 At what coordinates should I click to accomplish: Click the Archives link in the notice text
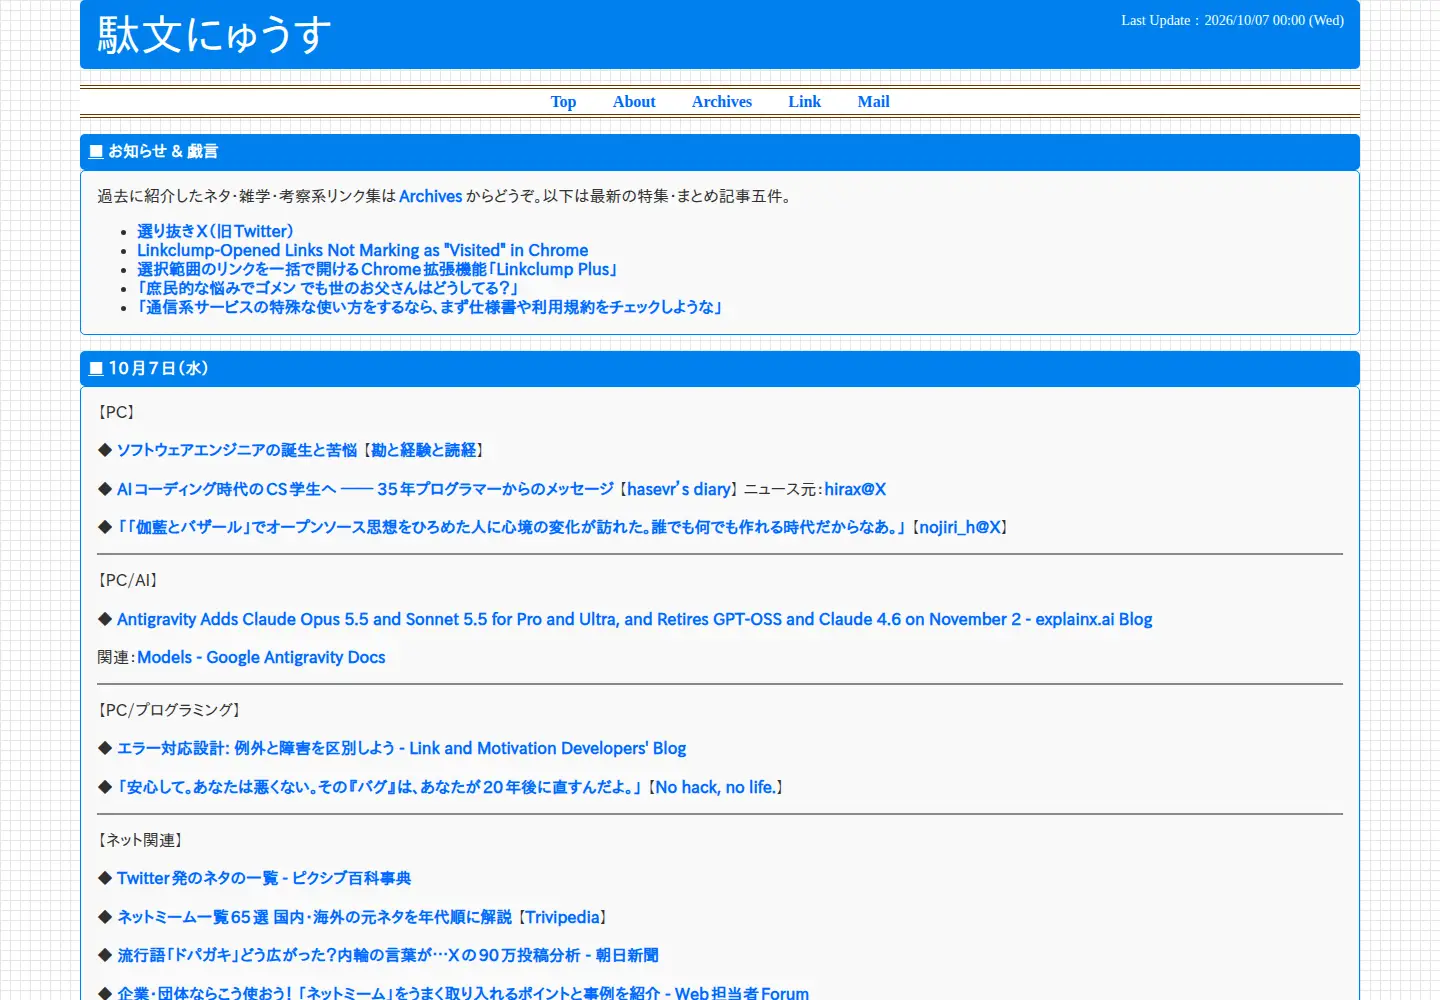tap(431, 196)
